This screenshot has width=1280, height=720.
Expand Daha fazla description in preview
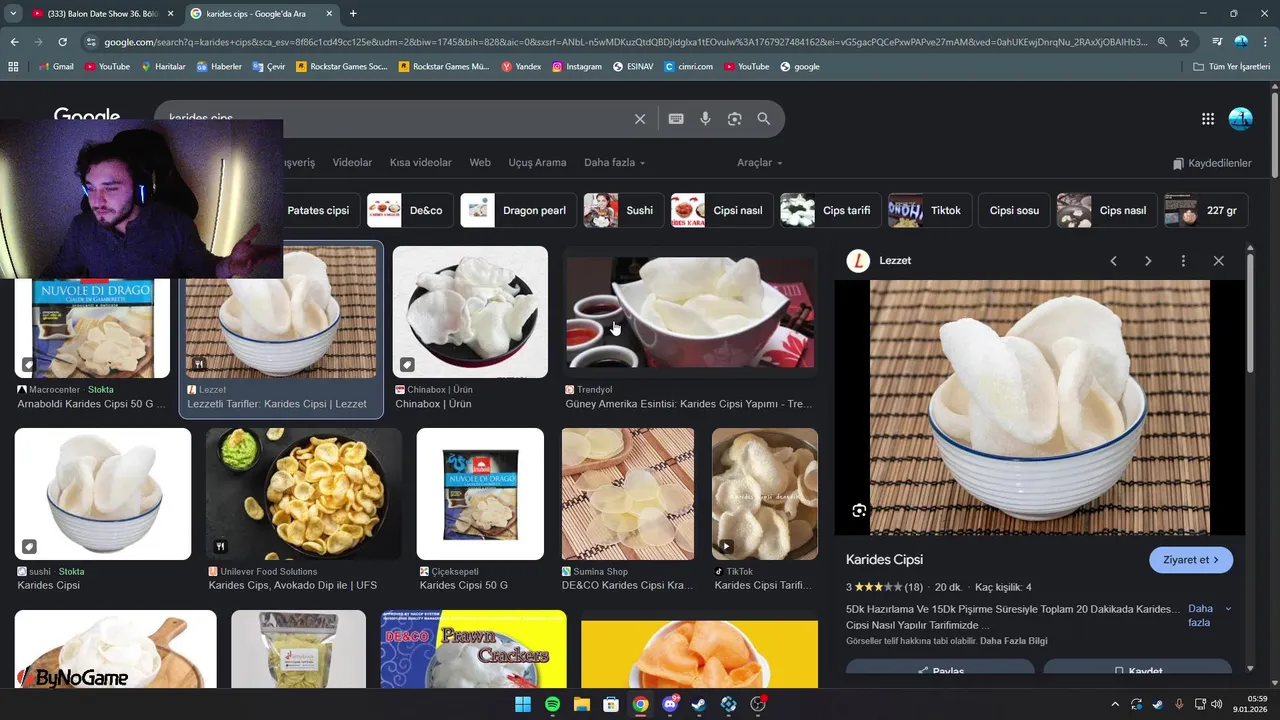1209,615
